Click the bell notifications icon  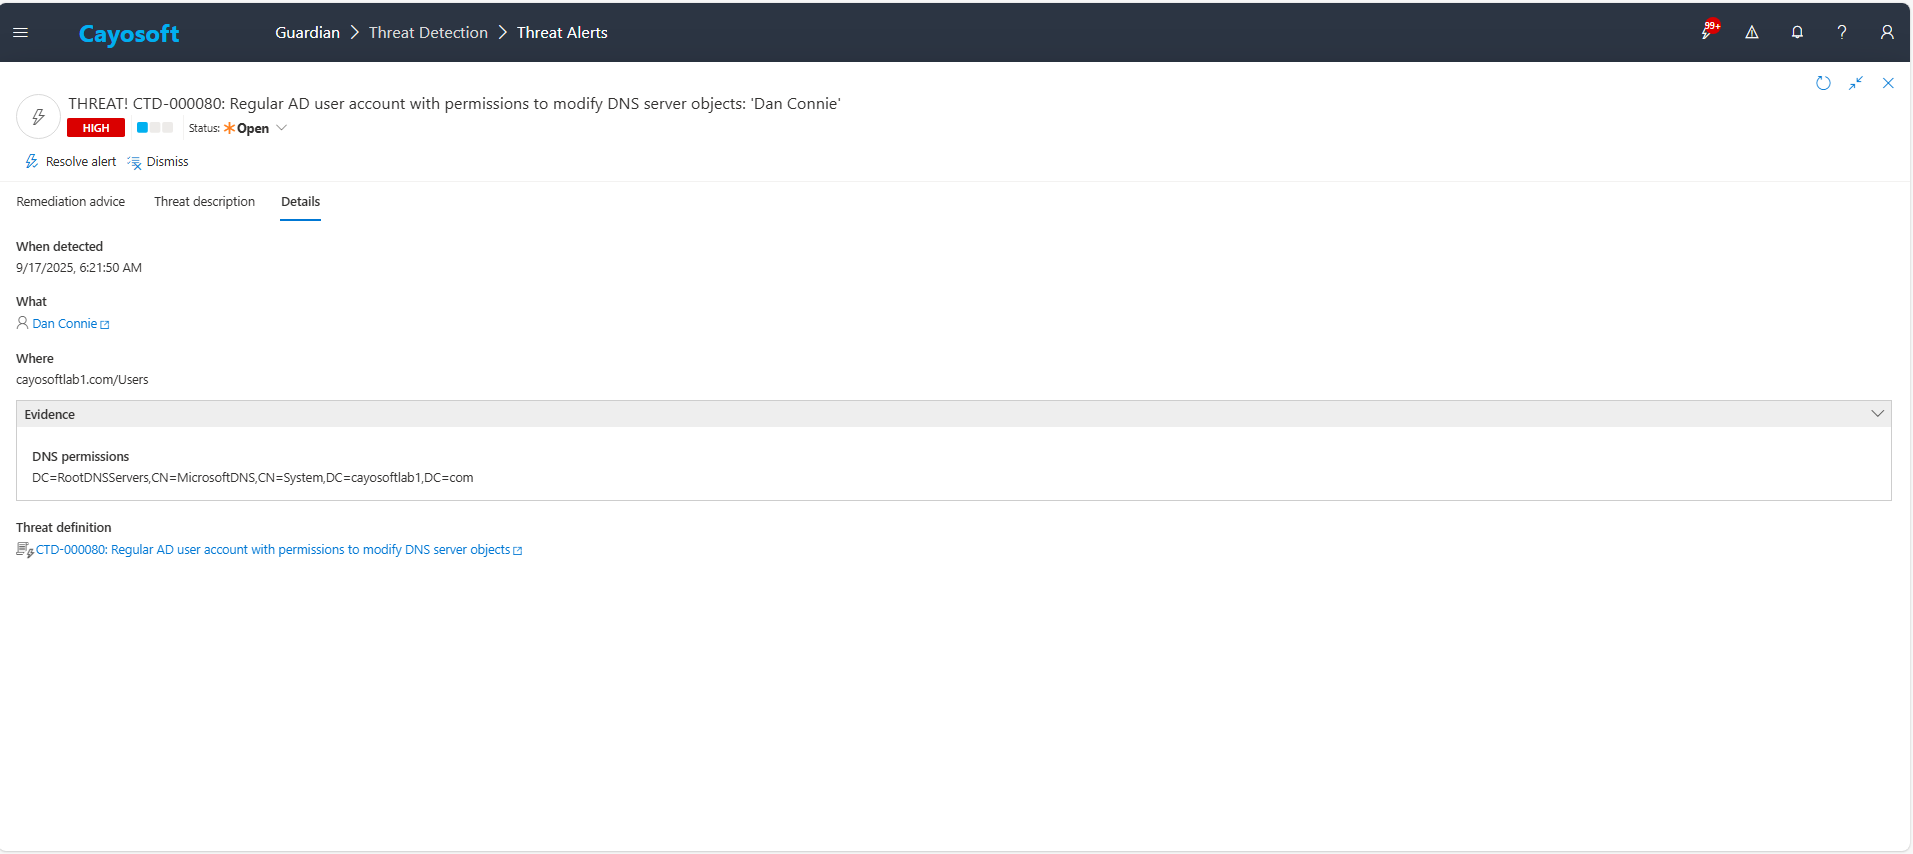pyautogui.click(x=1797, y=33)
